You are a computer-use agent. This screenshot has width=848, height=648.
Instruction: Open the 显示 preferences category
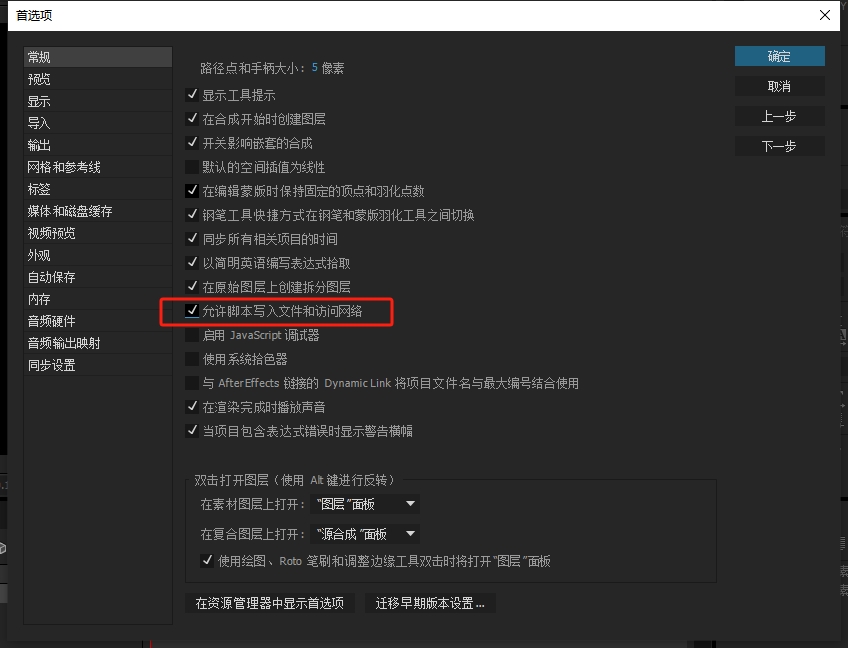(98, 101)
